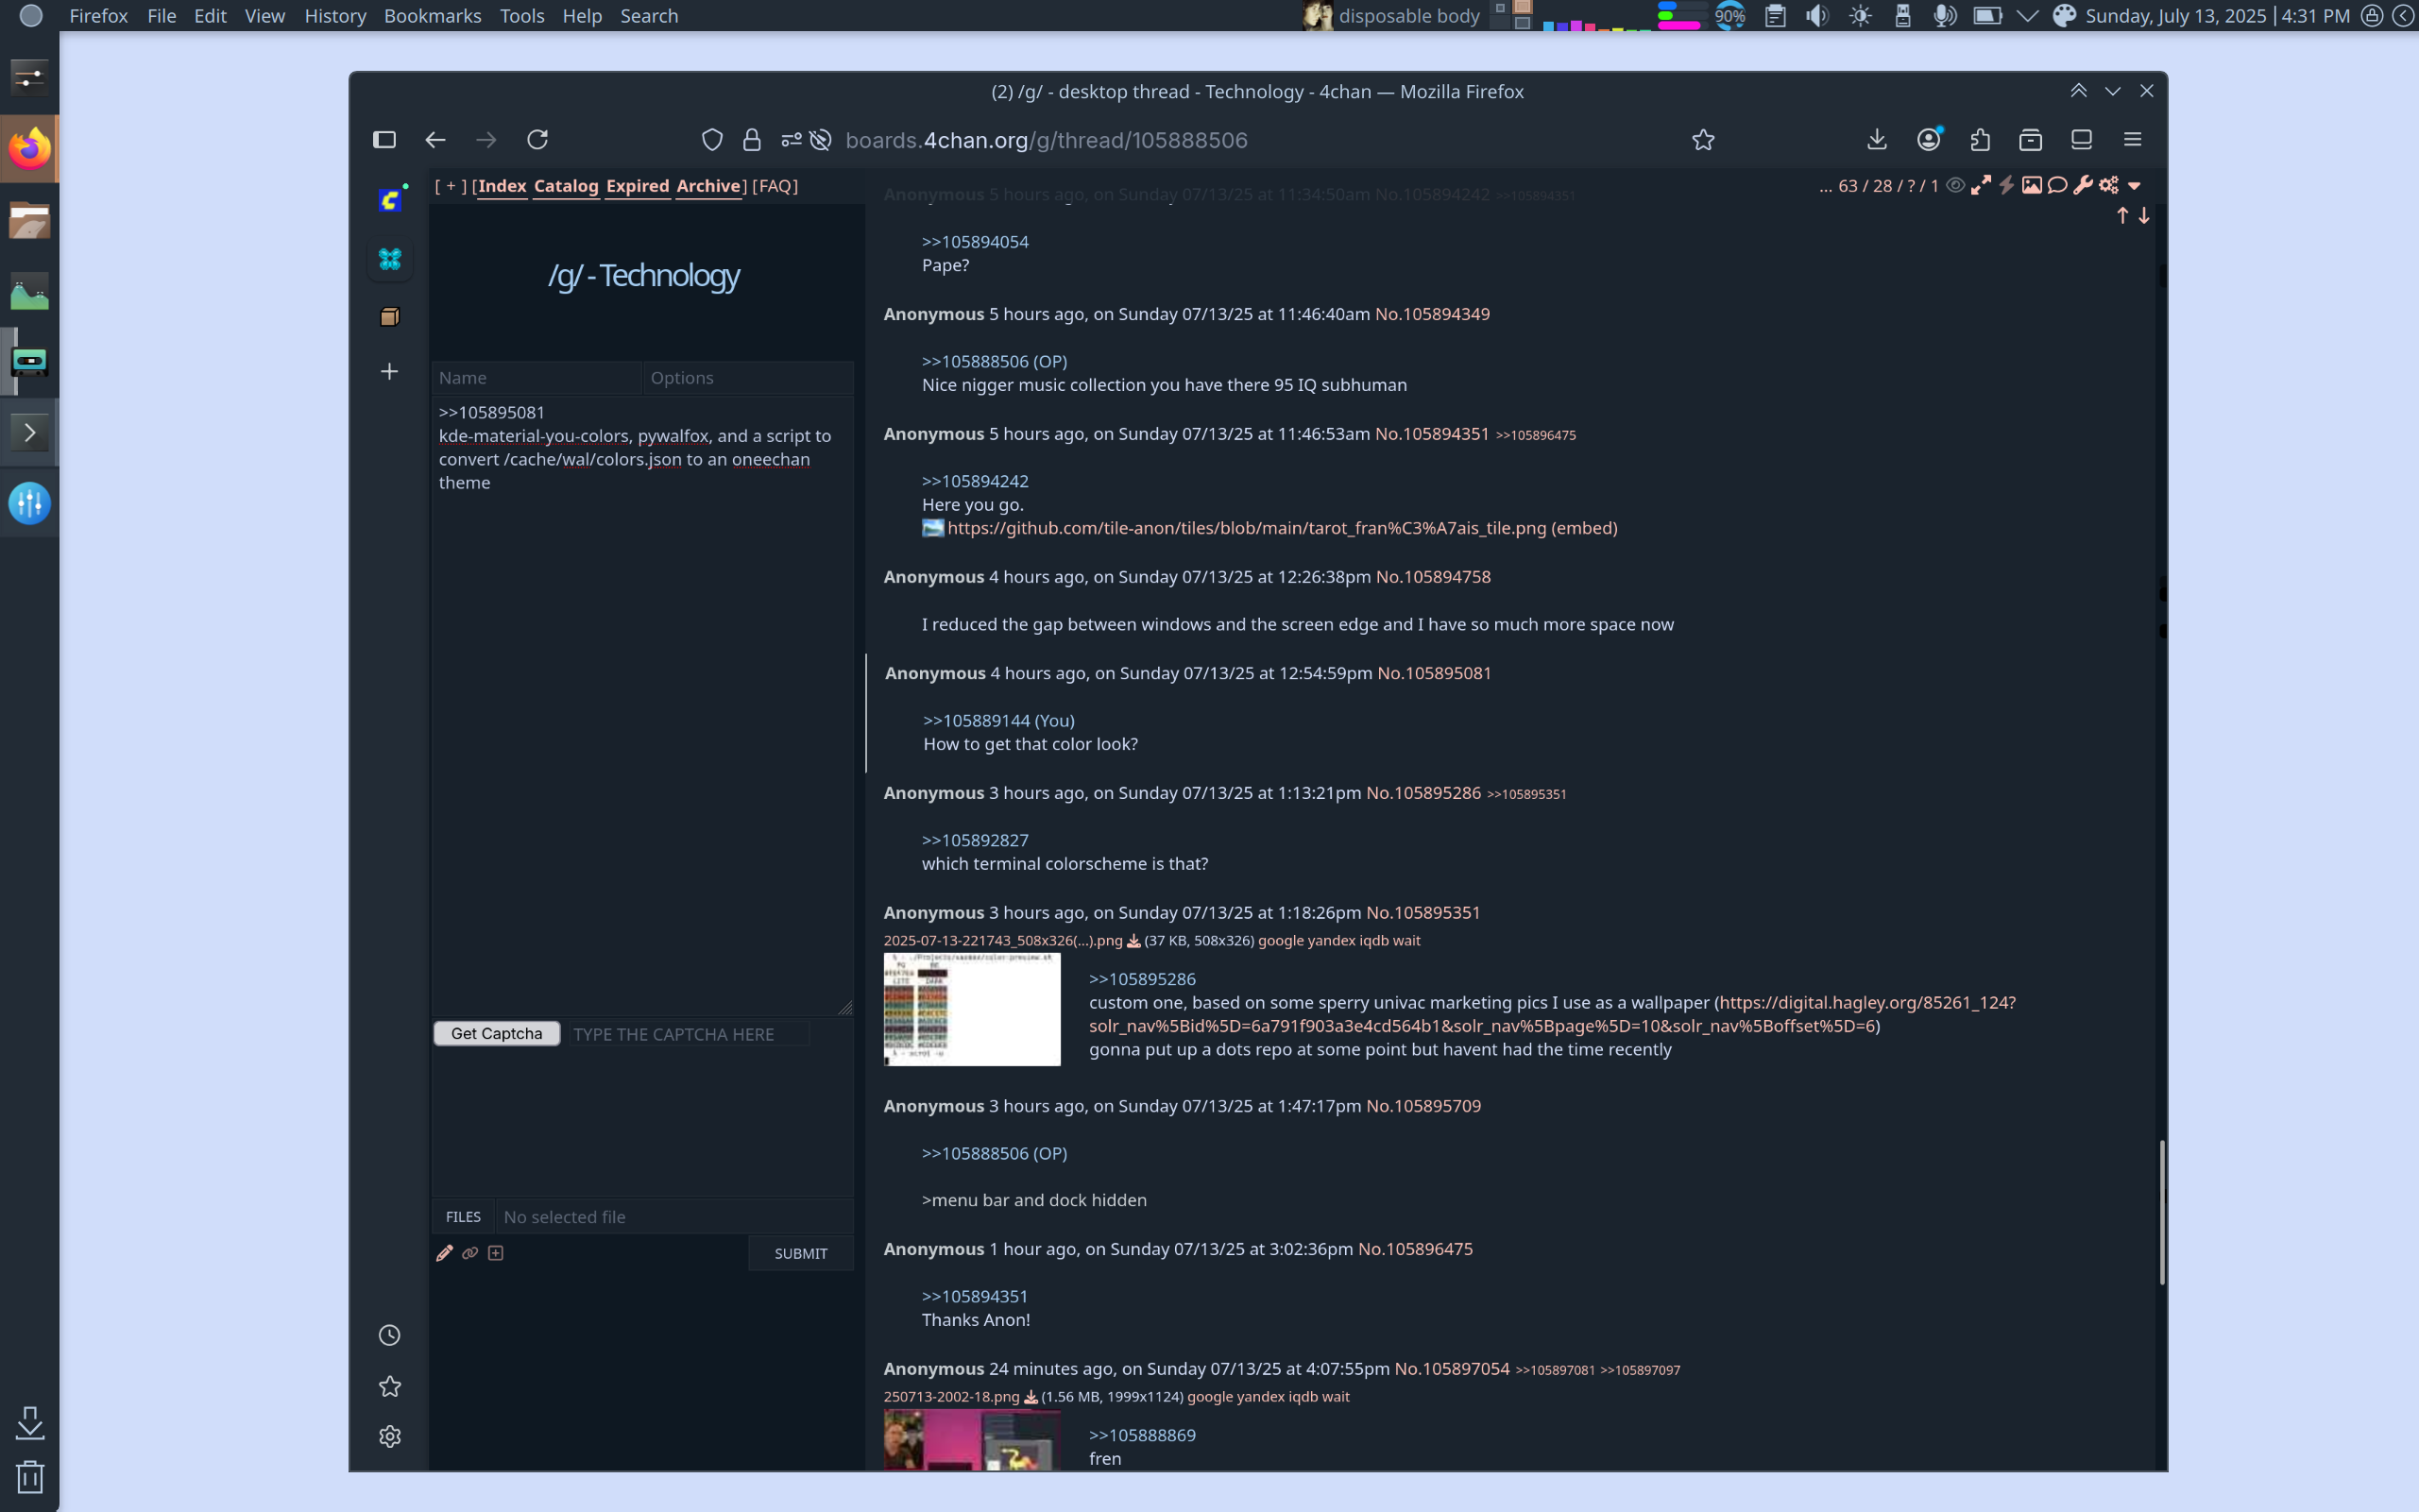Click the Name input field
Viewport: 2419px width, 1512px height.
pyautogui.click(x=536, y=378)
